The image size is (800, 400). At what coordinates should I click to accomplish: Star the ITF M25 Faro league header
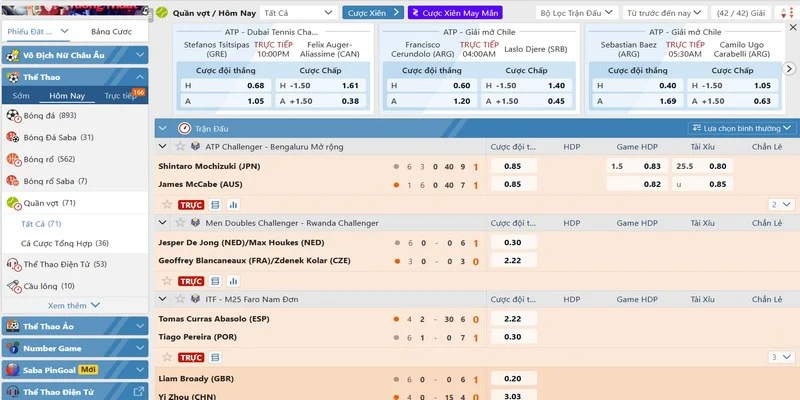click(x=181, y=299)
